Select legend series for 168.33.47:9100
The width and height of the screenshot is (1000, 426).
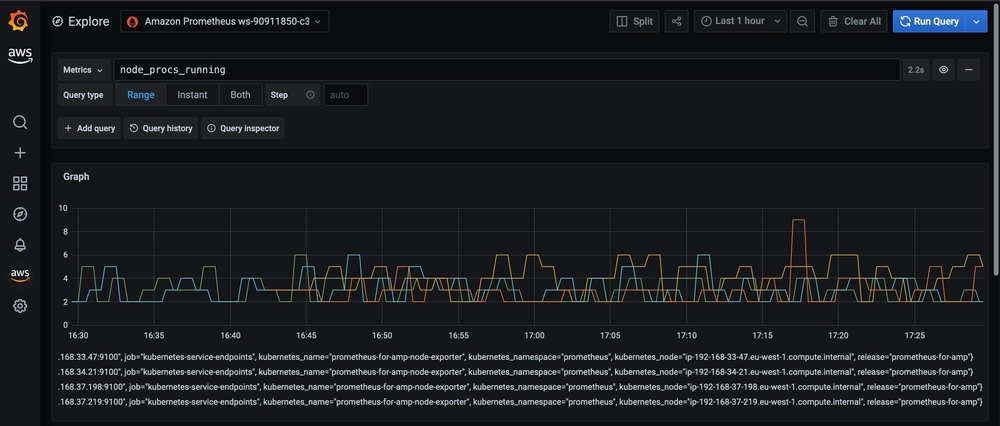515,356
